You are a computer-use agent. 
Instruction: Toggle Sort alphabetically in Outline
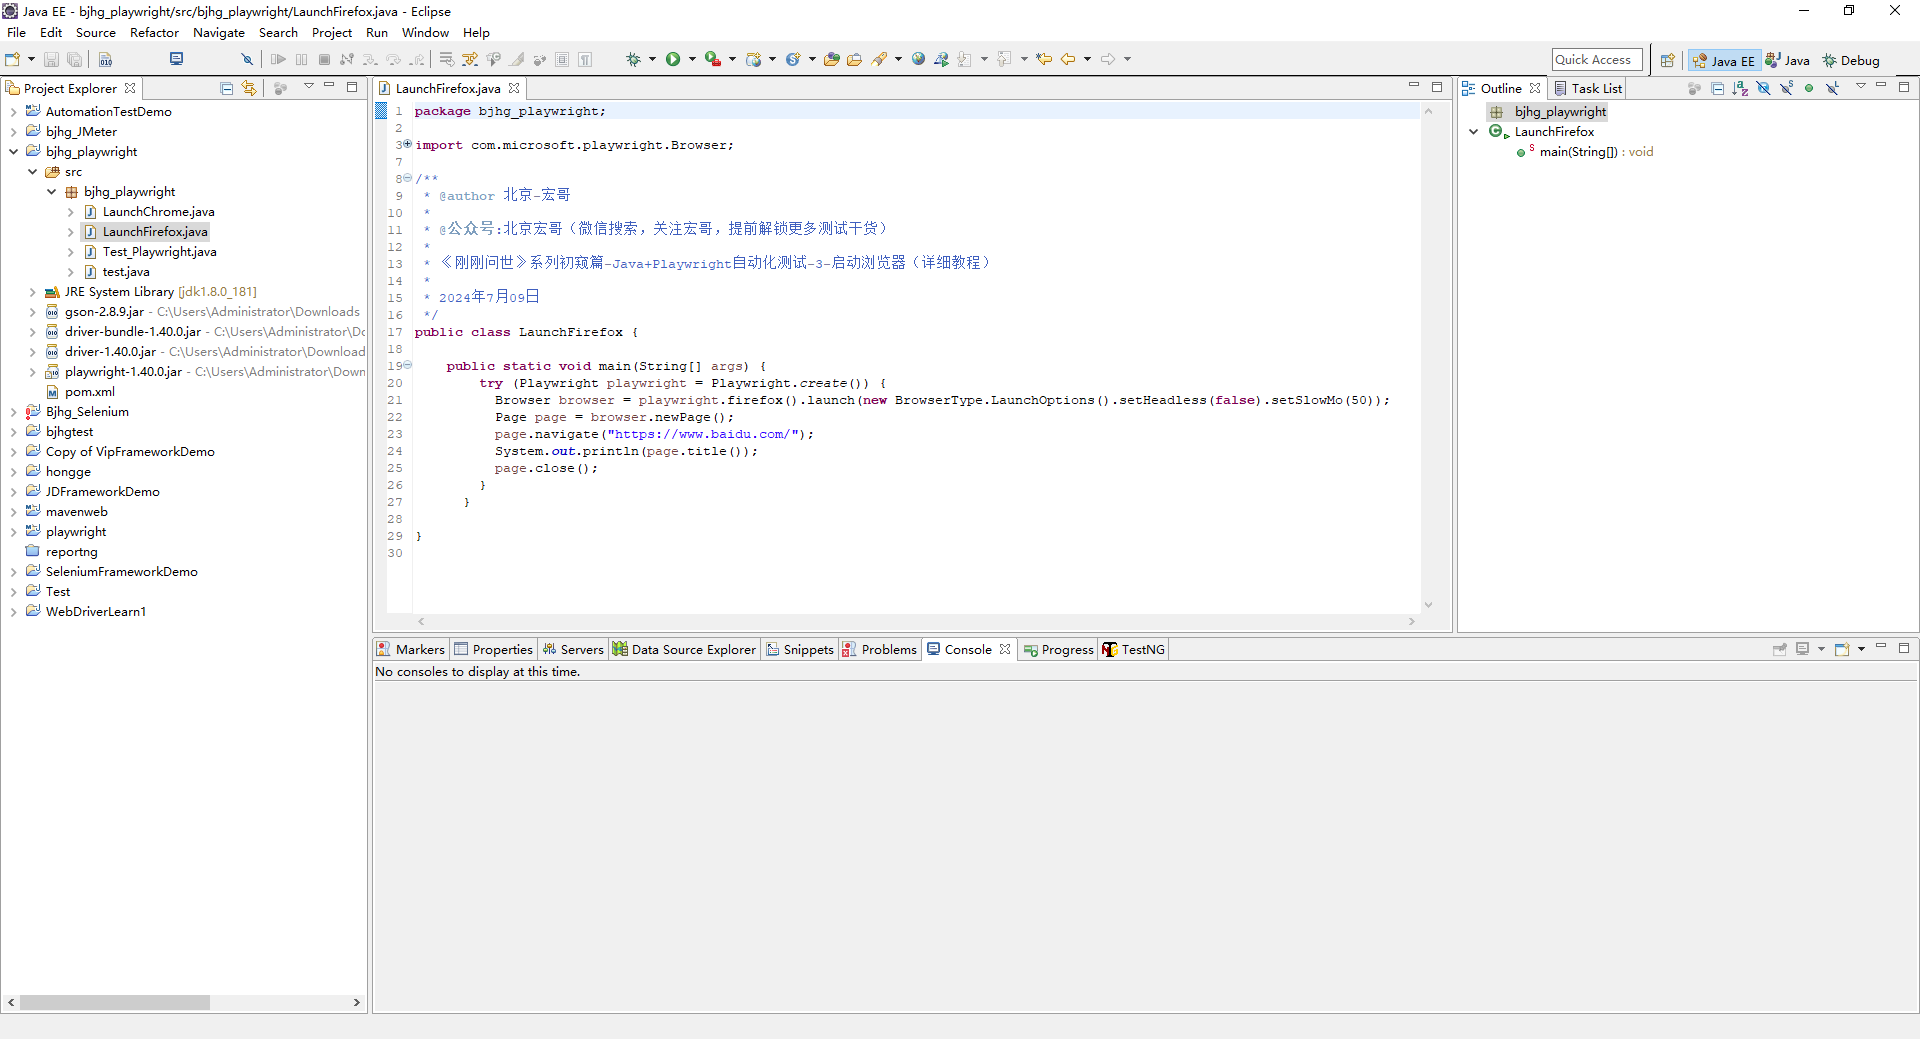coord(1740,88)
